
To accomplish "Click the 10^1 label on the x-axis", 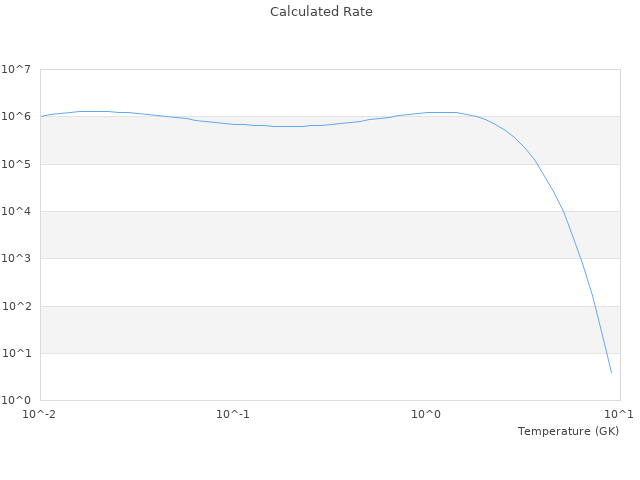I will (x=619, y=414).
